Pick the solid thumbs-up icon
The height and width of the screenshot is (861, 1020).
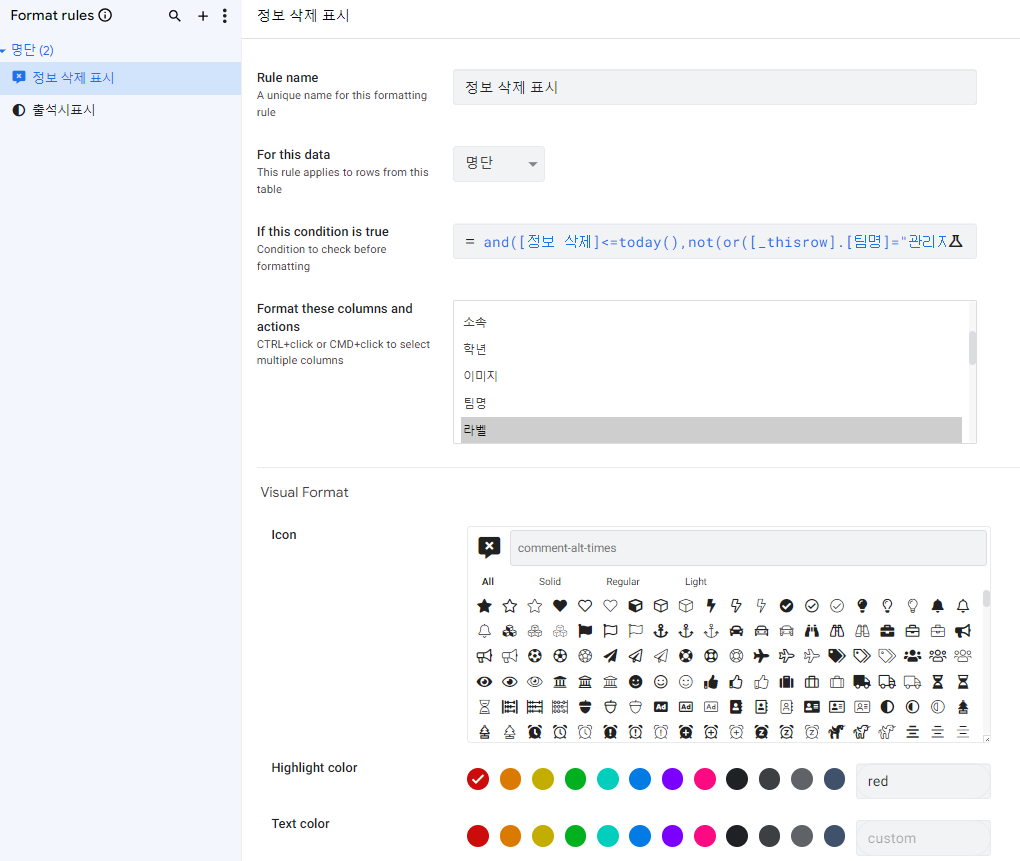[x=711, y=682]
